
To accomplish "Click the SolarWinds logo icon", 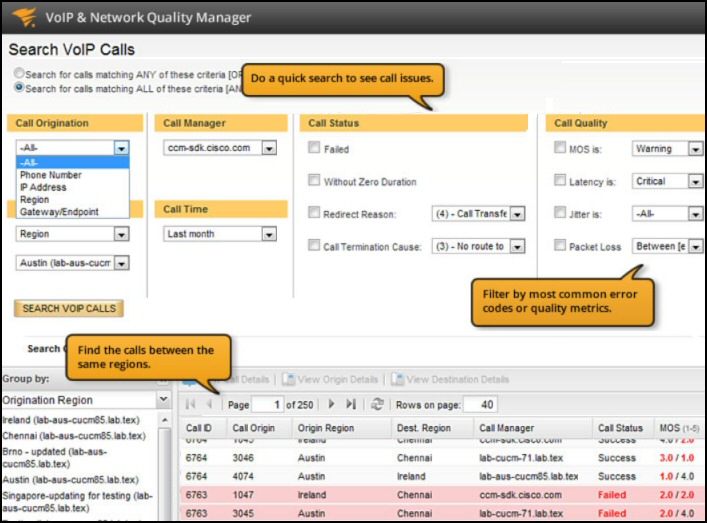I will point(25,17).
